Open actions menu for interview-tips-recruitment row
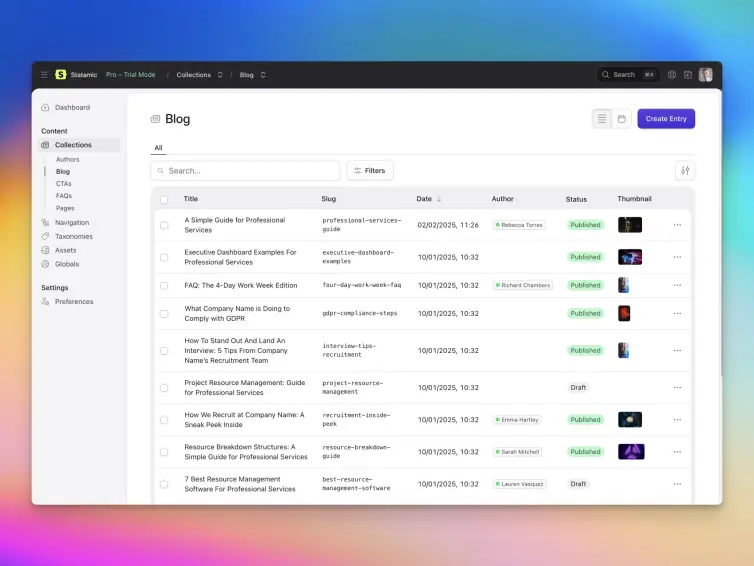The image size is (754, 566). click(x=677, y=351)
